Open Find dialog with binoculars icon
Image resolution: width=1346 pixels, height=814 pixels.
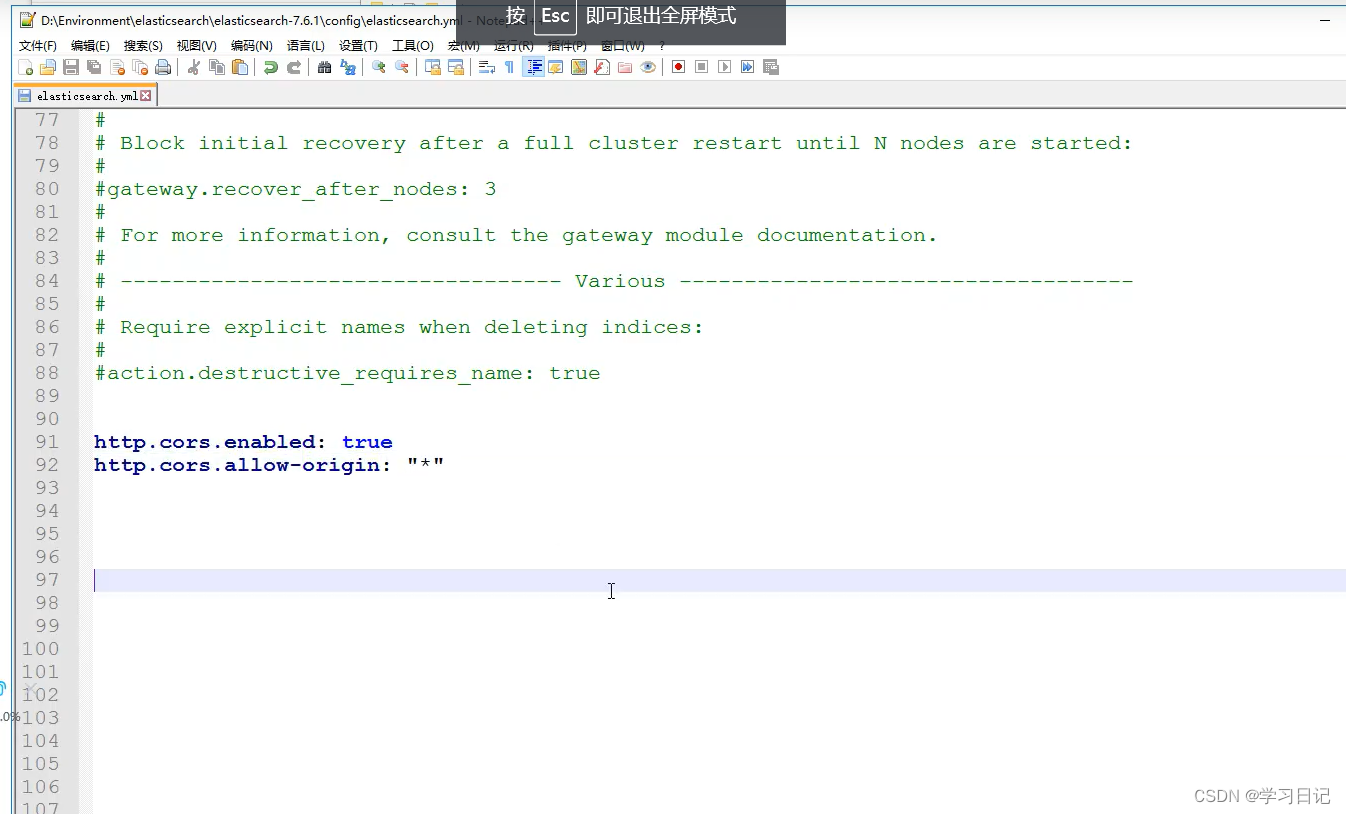324,67
